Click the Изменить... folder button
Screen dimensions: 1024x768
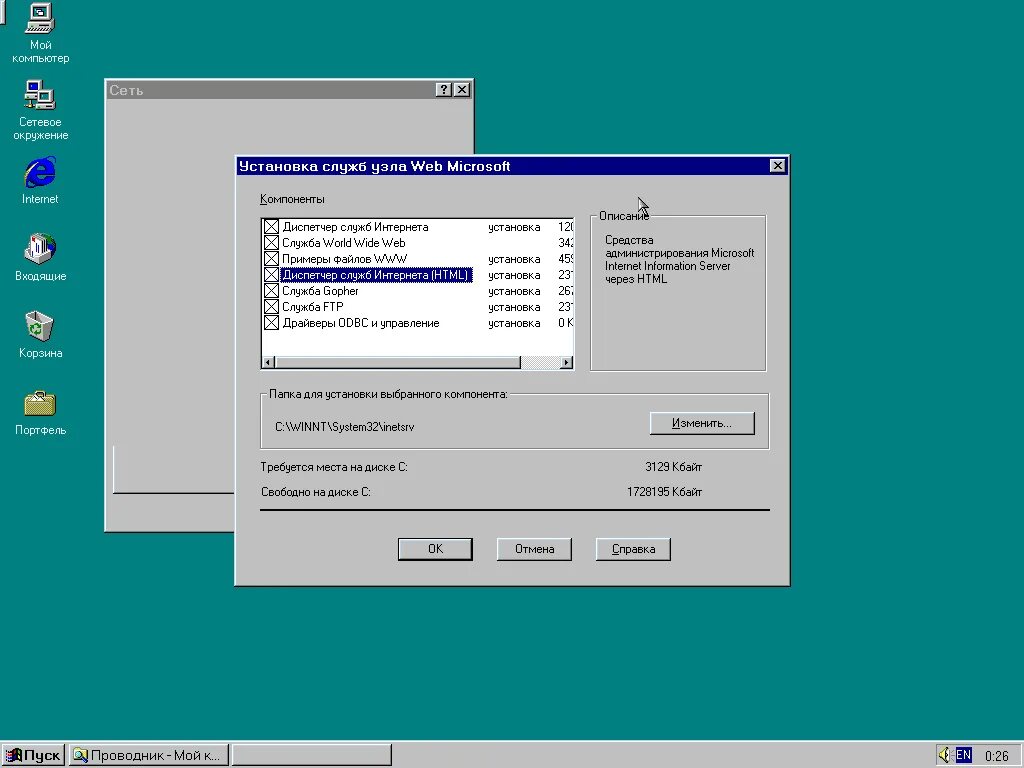702,423
